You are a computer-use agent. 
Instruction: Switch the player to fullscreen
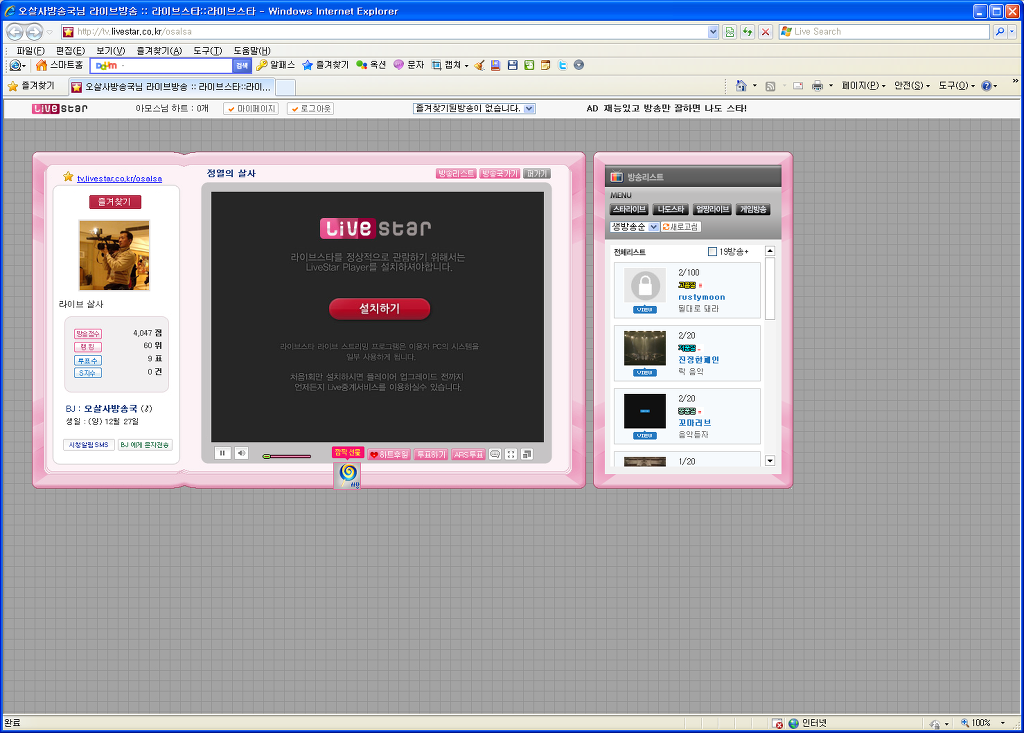coord(511,454)
